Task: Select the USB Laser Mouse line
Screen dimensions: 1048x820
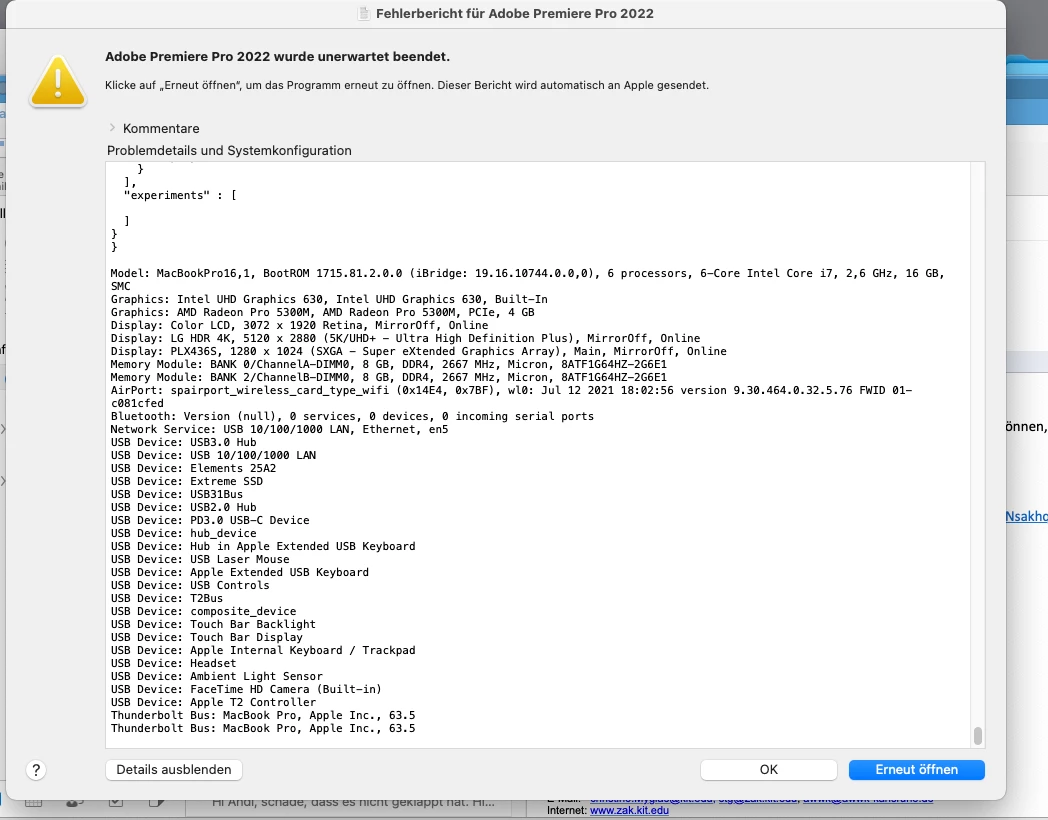Action: click(200, 559)
